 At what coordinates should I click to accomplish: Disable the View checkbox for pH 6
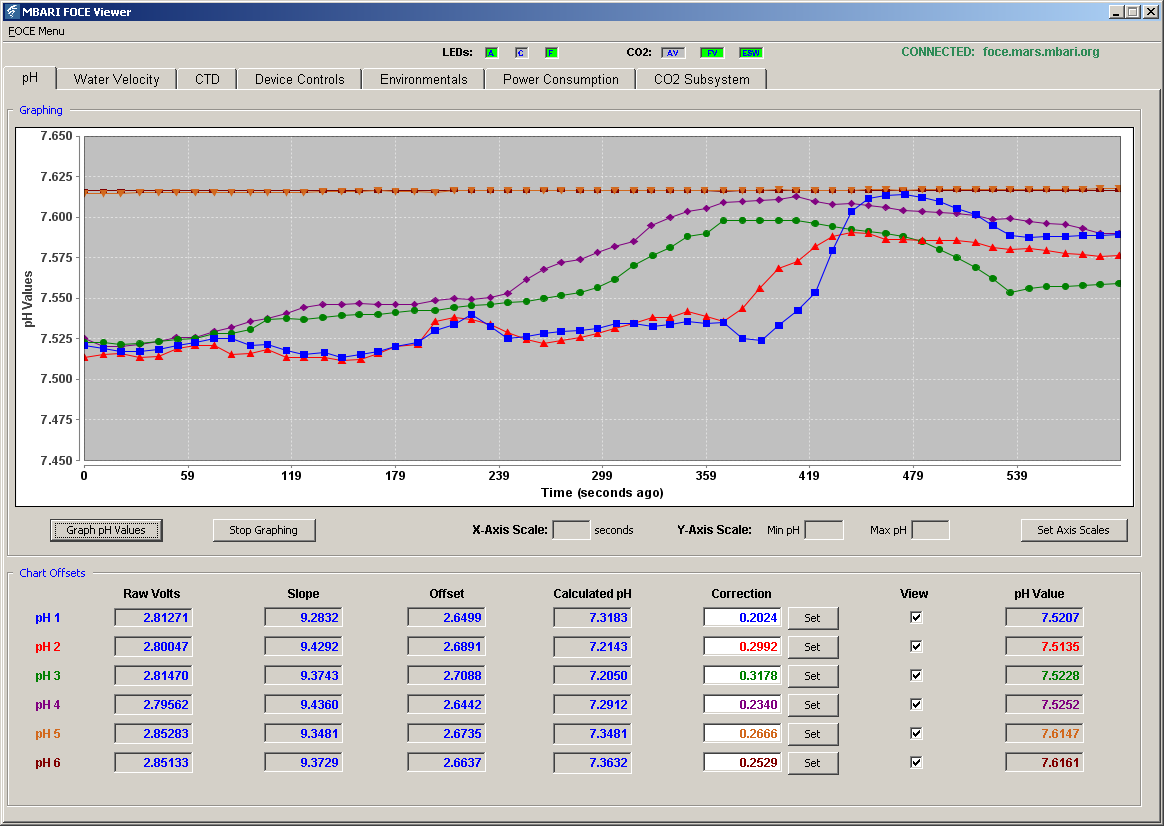point(916,762)
